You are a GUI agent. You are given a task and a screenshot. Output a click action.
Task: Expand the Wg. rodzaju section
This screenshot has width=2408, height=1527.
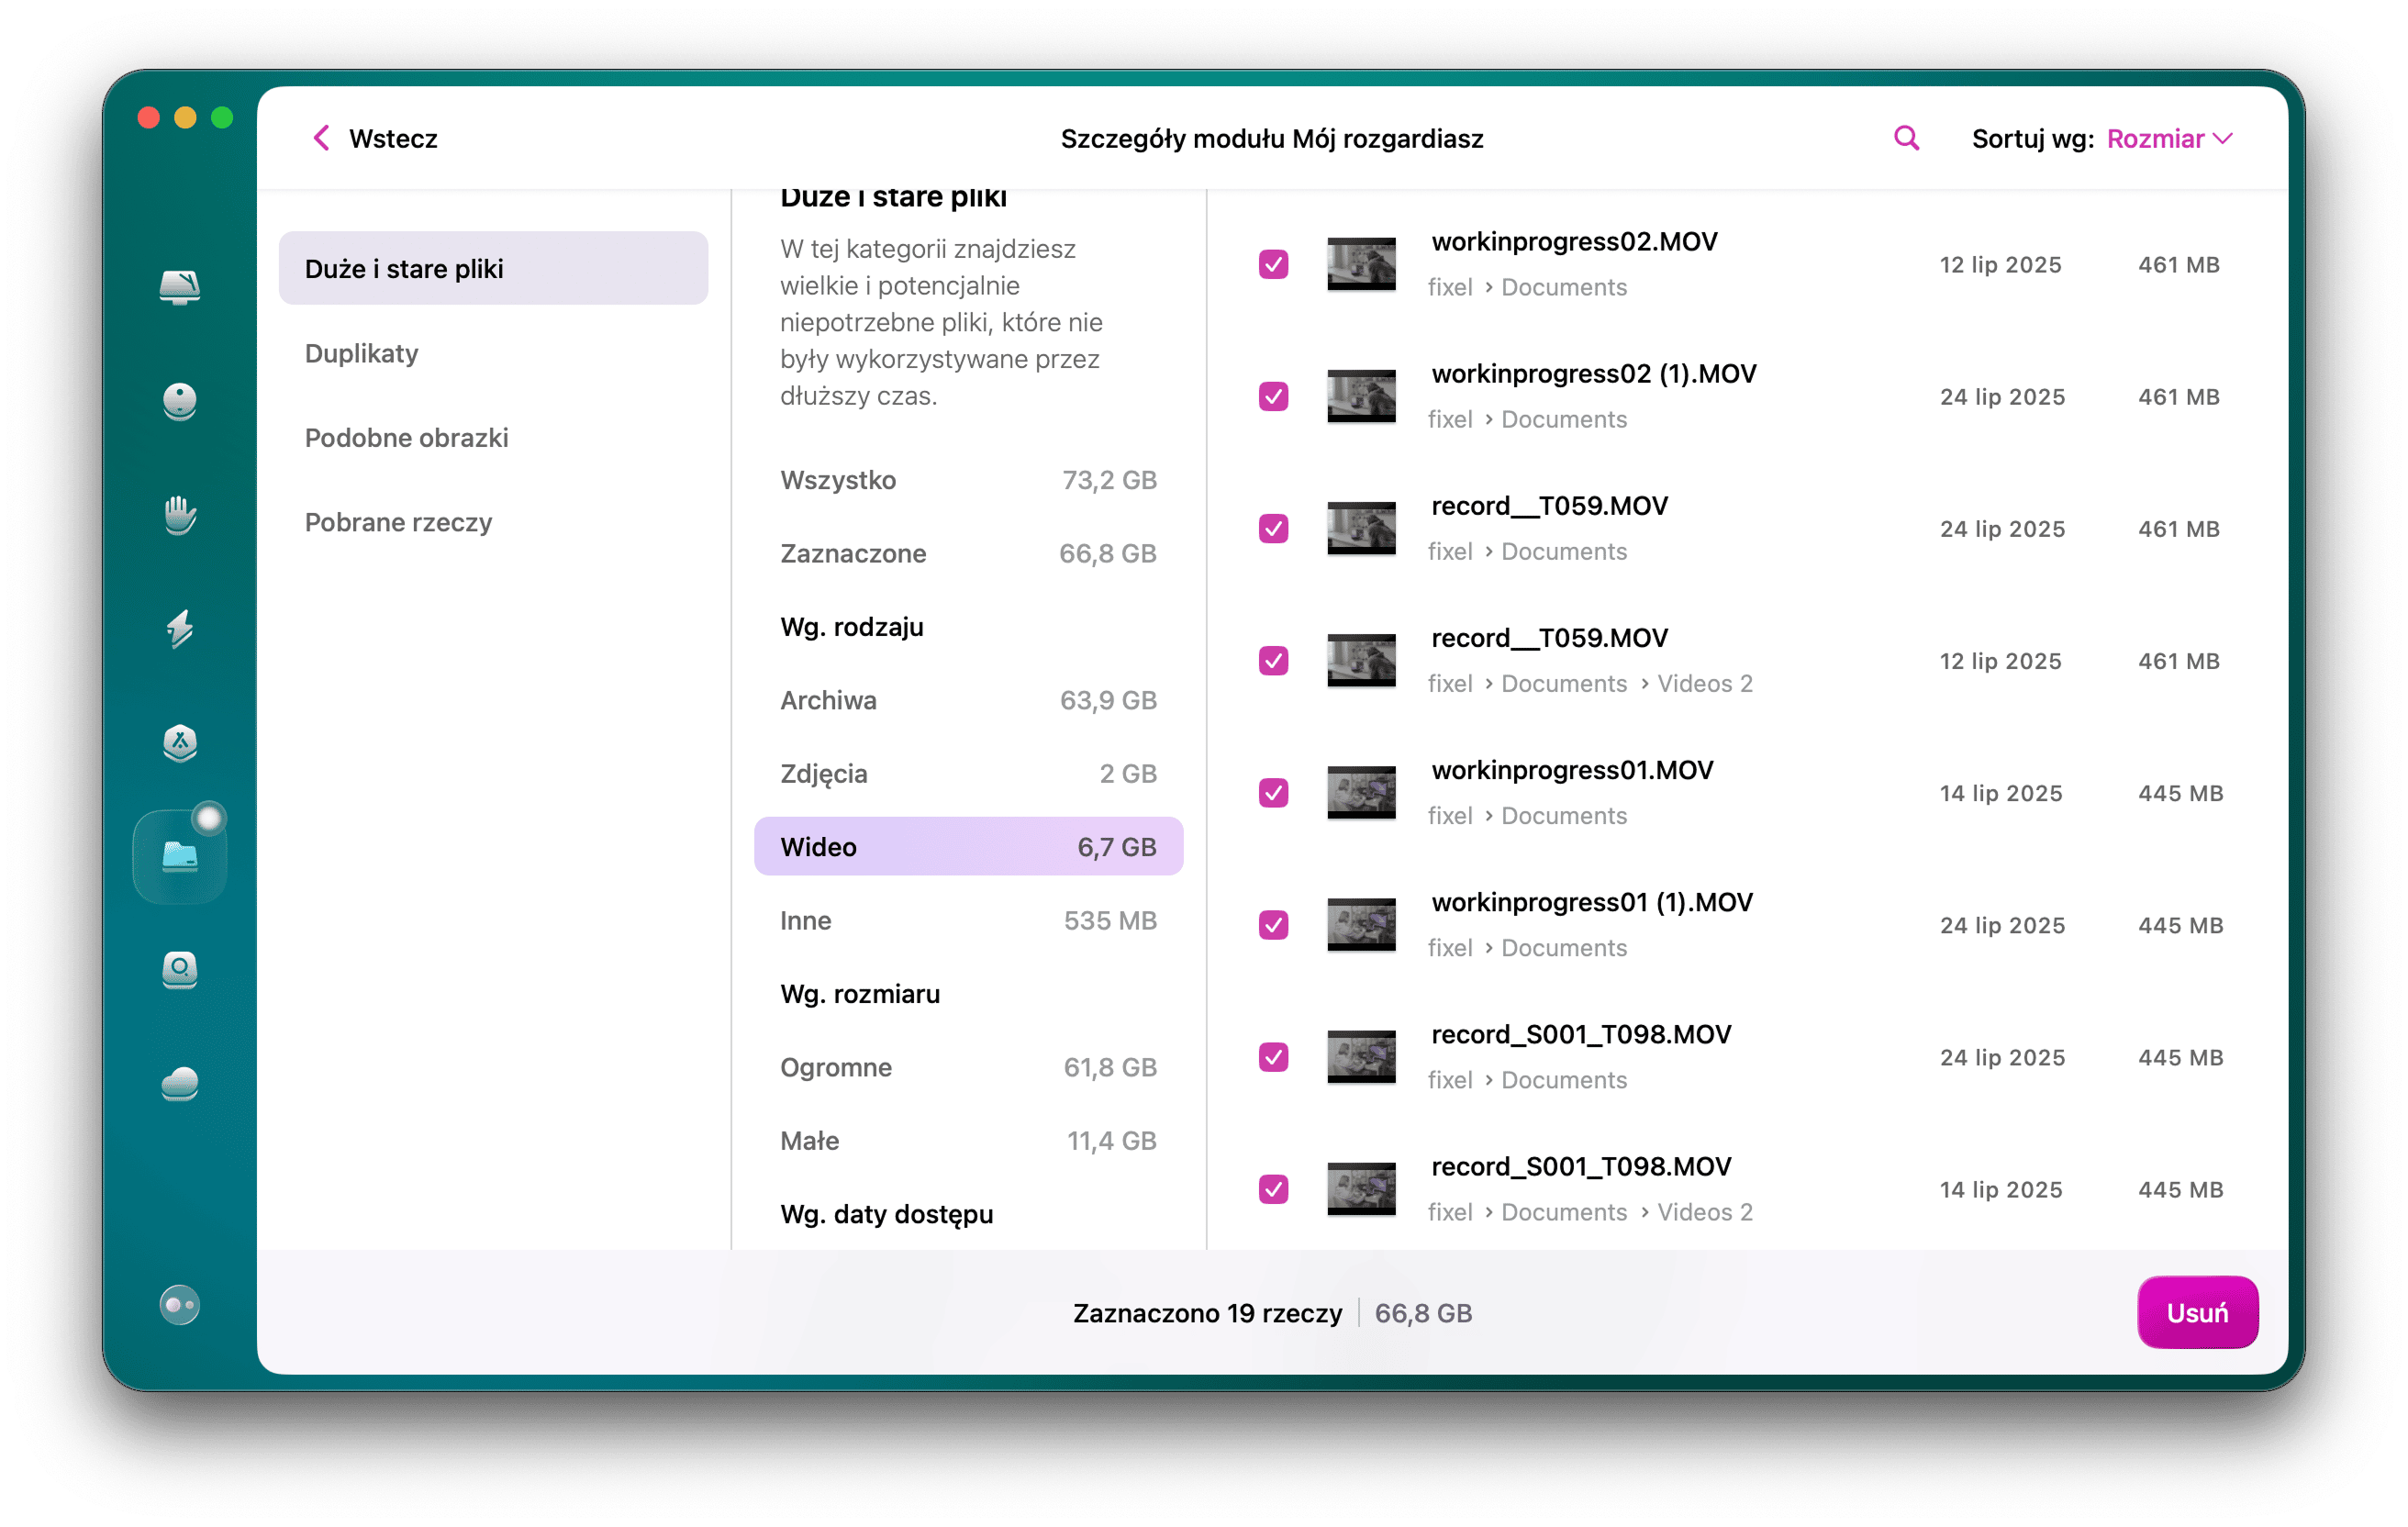(851, 626)
